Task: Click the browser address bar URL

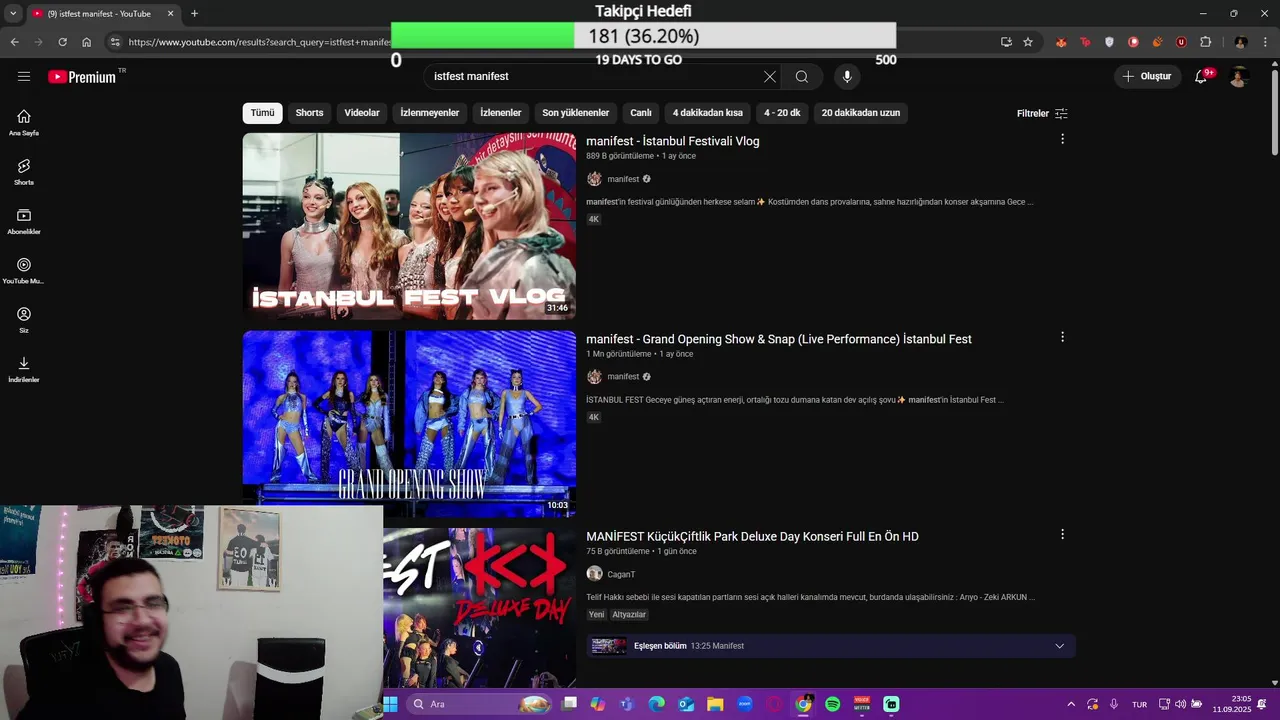Action: 258,42
